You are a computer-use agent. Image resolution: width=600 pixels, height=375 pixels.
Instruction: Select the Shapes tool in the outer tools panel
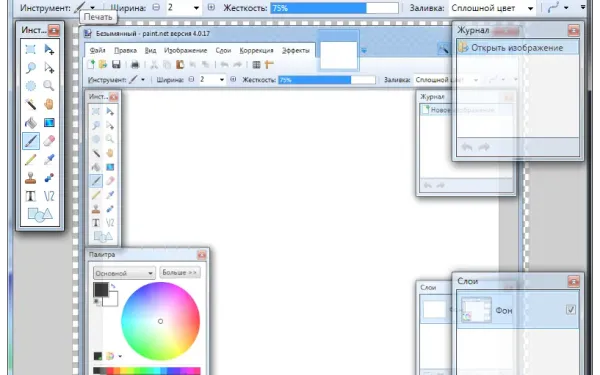40,215
